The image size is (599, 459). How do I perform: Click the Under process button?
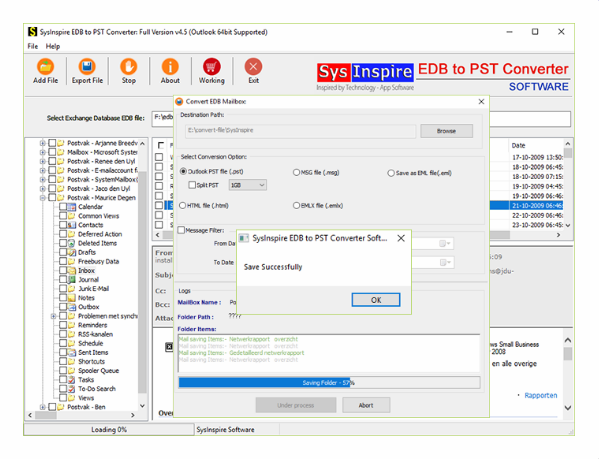(296, 405)
